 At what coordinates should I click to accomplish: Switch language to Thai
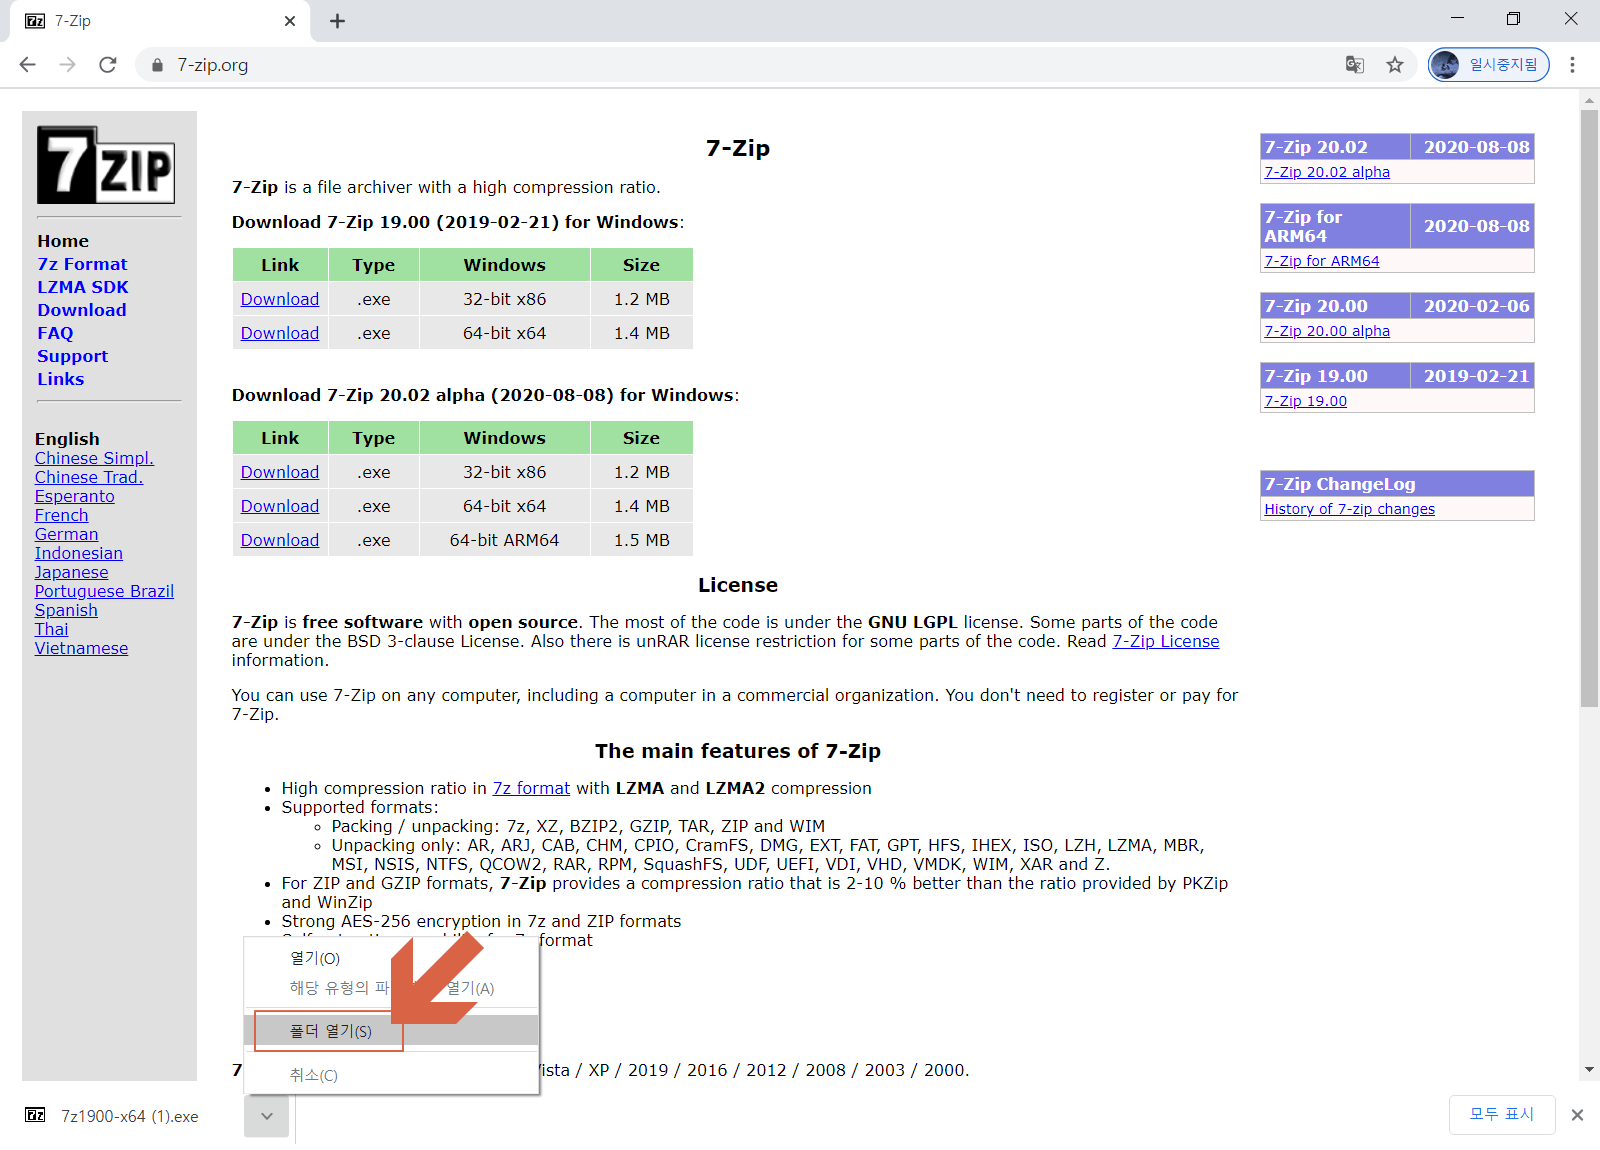51,629
